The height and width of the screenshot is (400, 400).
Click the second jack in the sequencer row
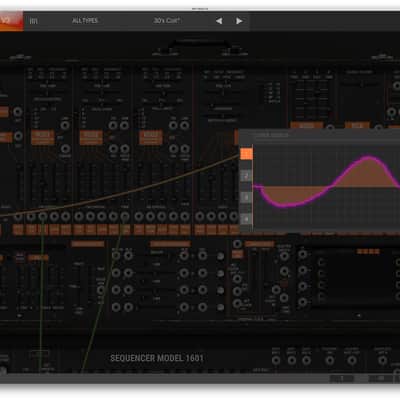(292, 360)
